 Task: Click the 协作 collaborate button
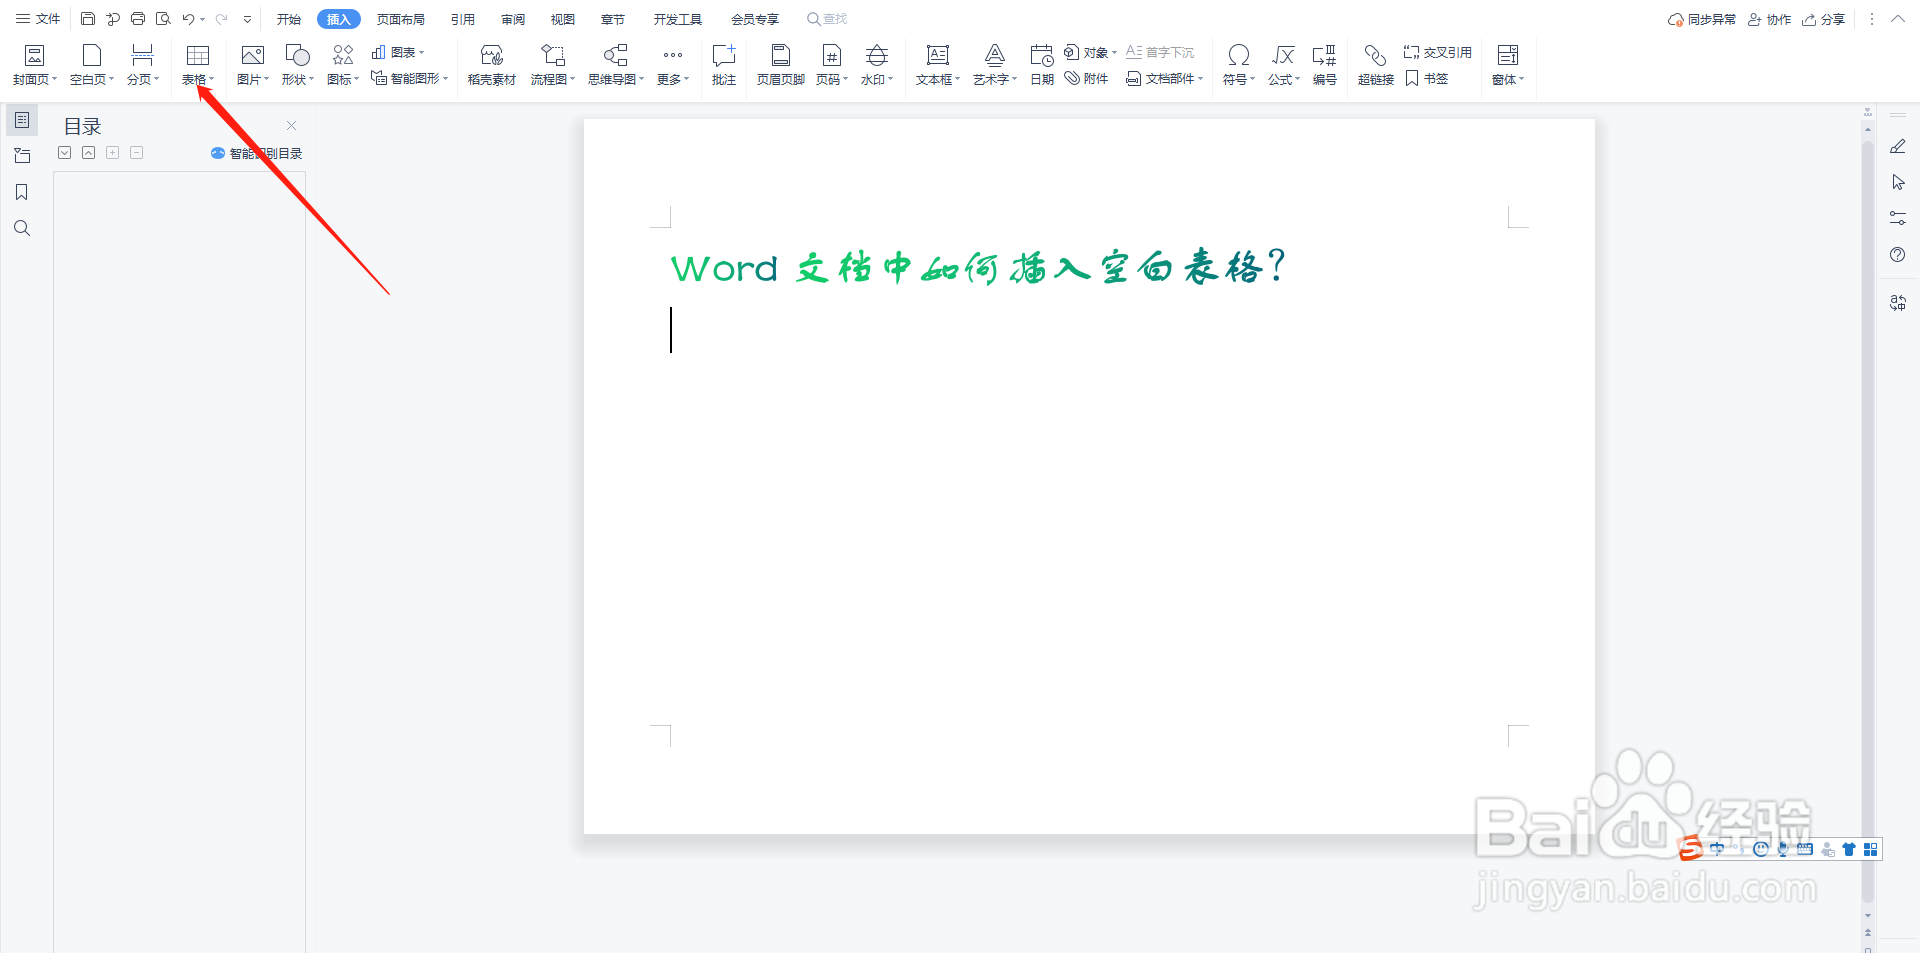[1769, 19]
